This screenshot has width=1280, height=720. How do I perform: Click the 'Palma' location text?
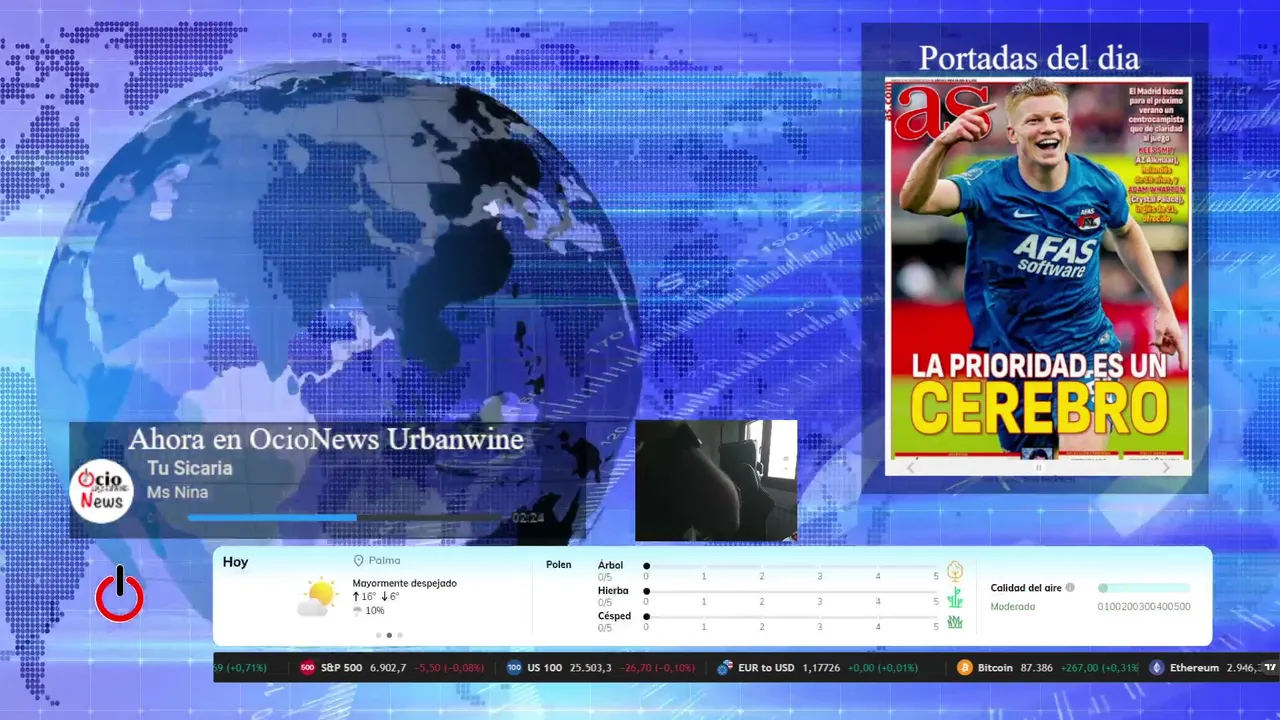384,561
